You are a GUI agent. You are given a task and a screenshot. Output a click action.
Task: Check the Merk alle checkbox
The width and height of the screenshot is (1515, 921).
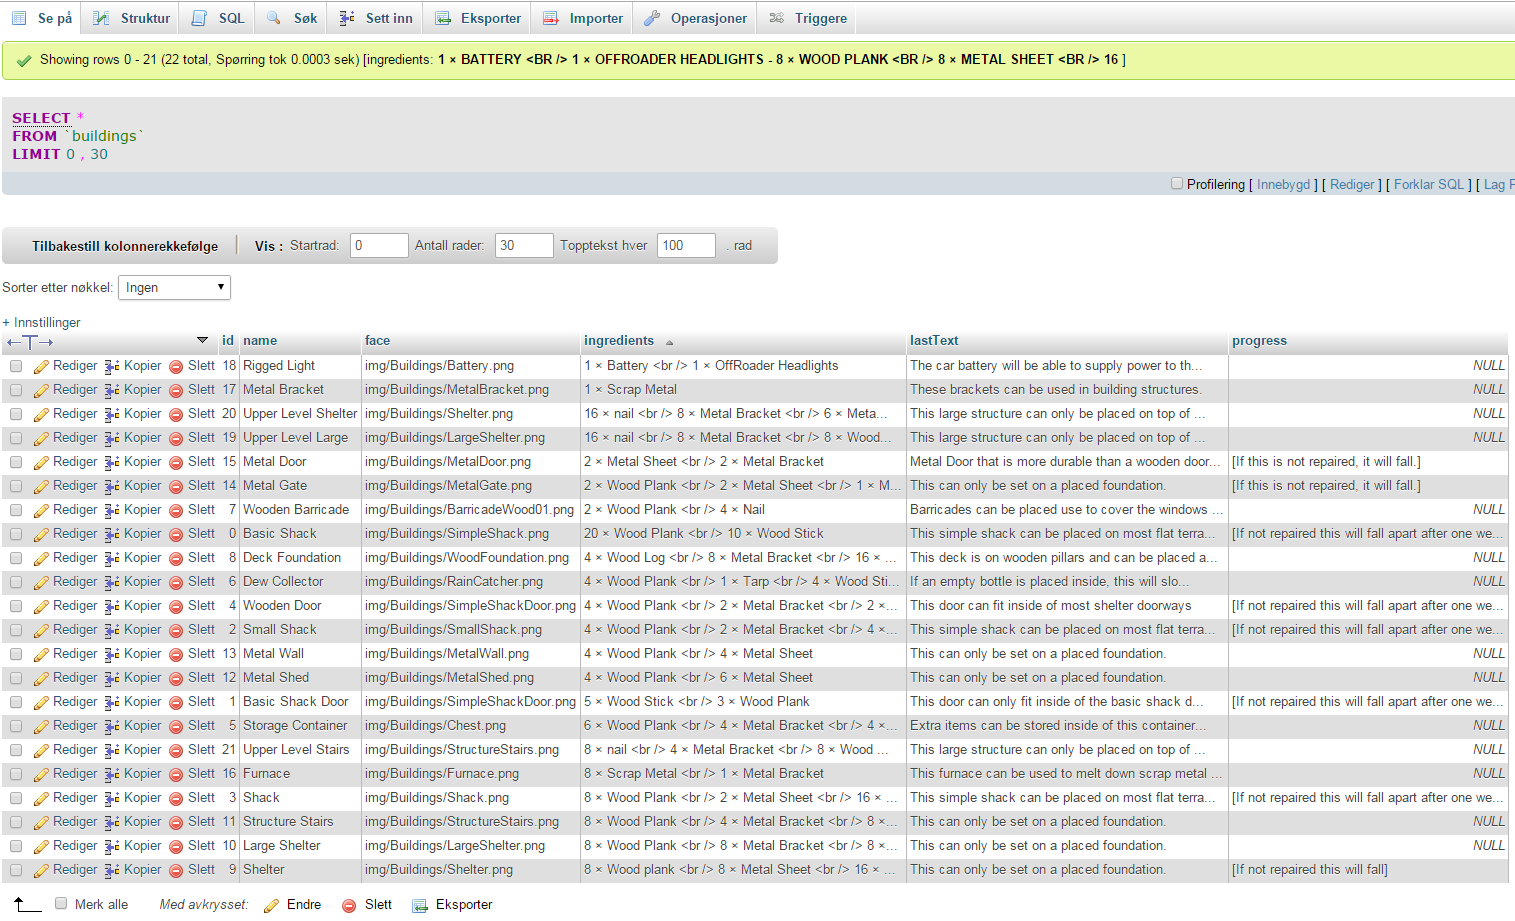point(61,904)
